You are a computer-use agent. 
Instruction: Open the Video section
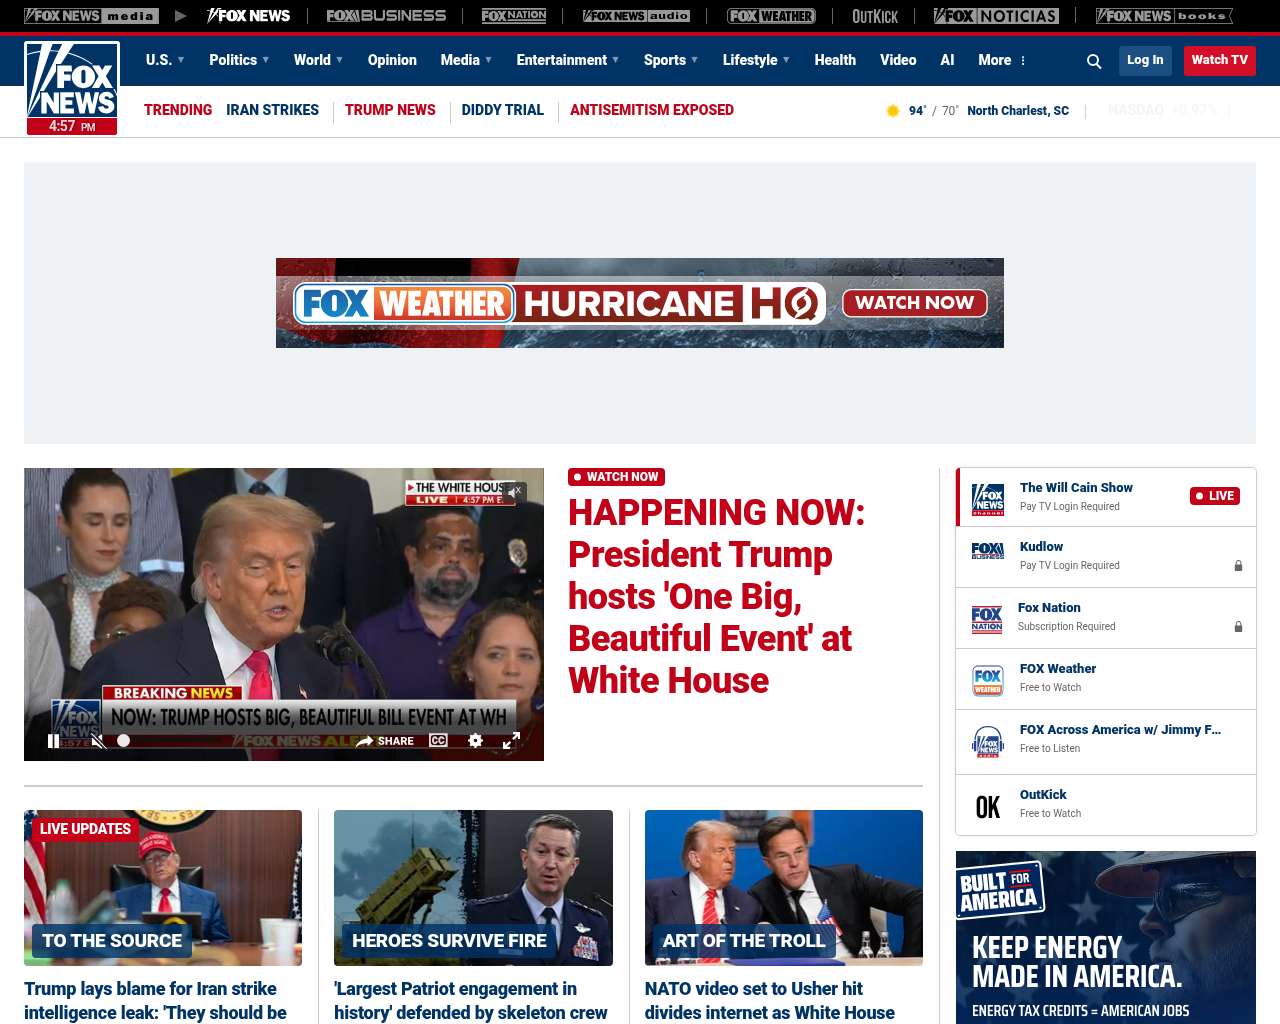[898, 60]
